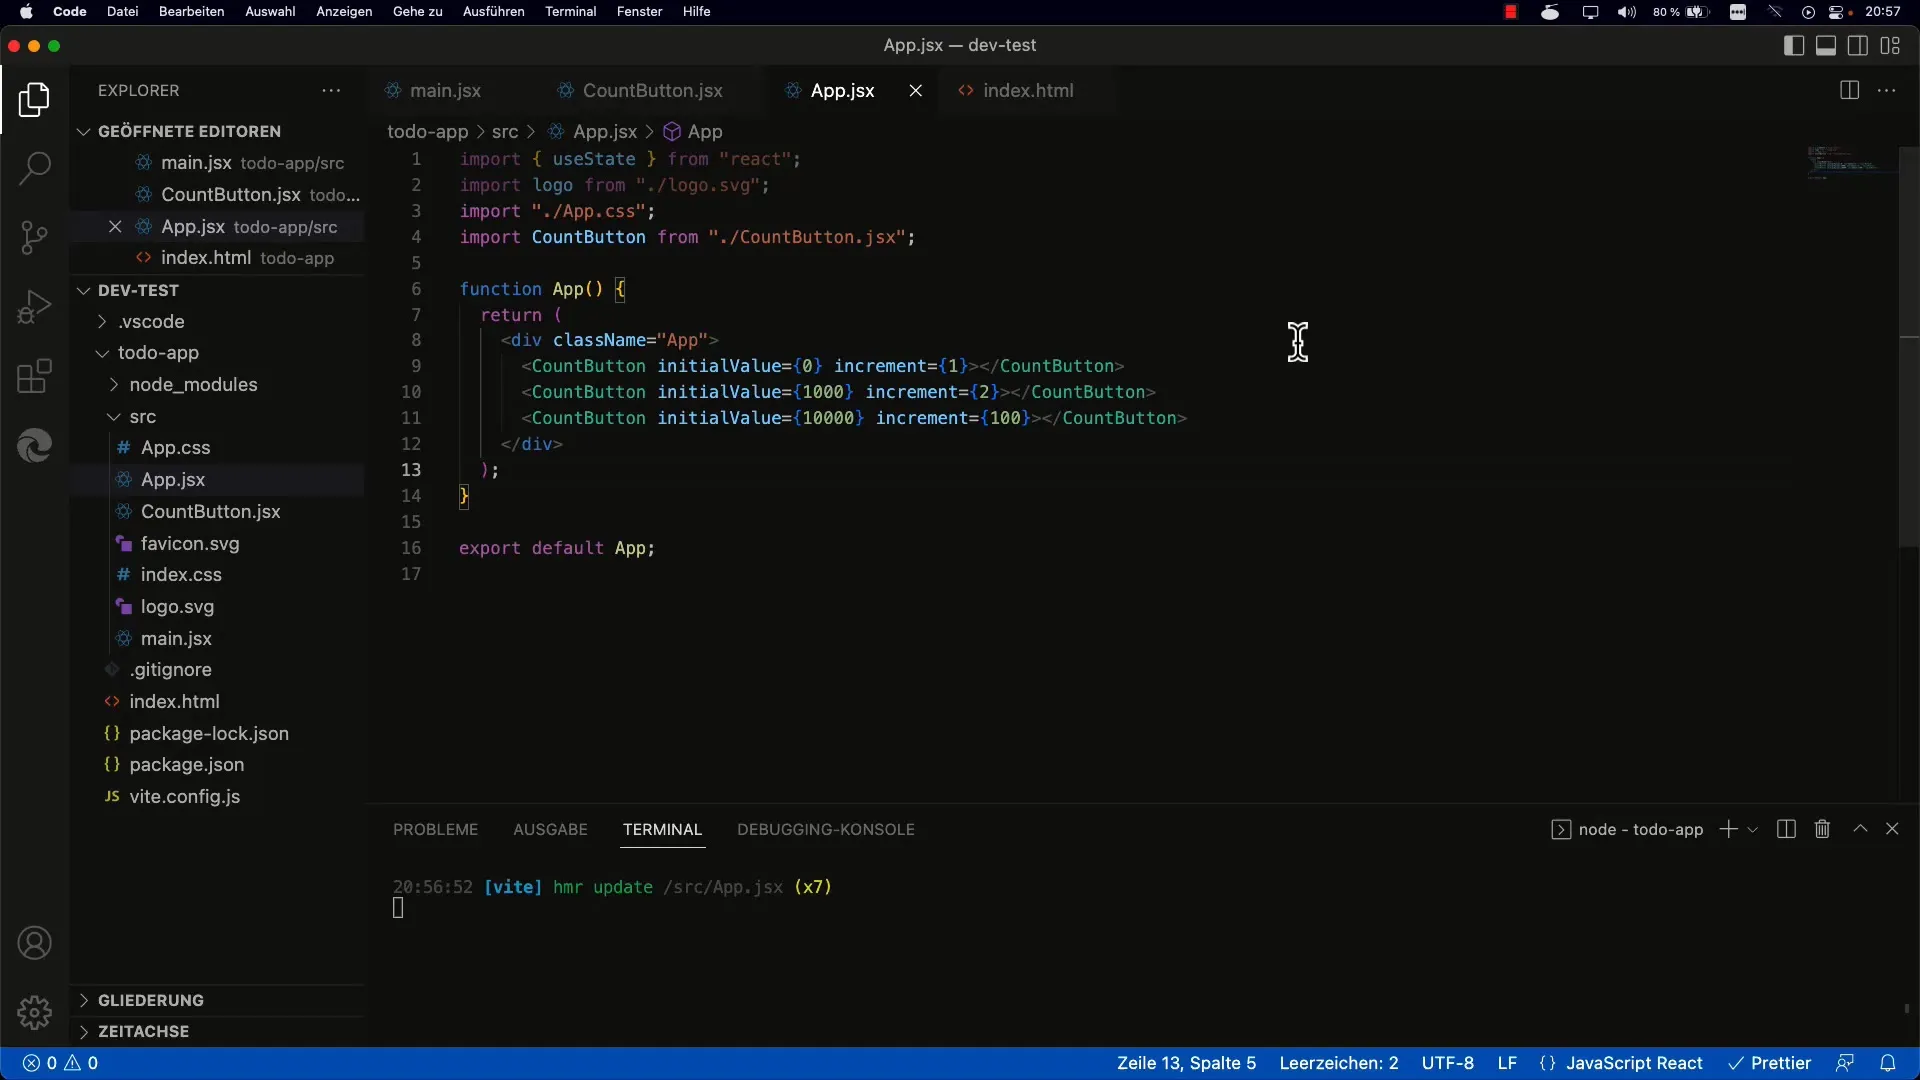Click src in the breadcrumb path

tap(505, 132)
